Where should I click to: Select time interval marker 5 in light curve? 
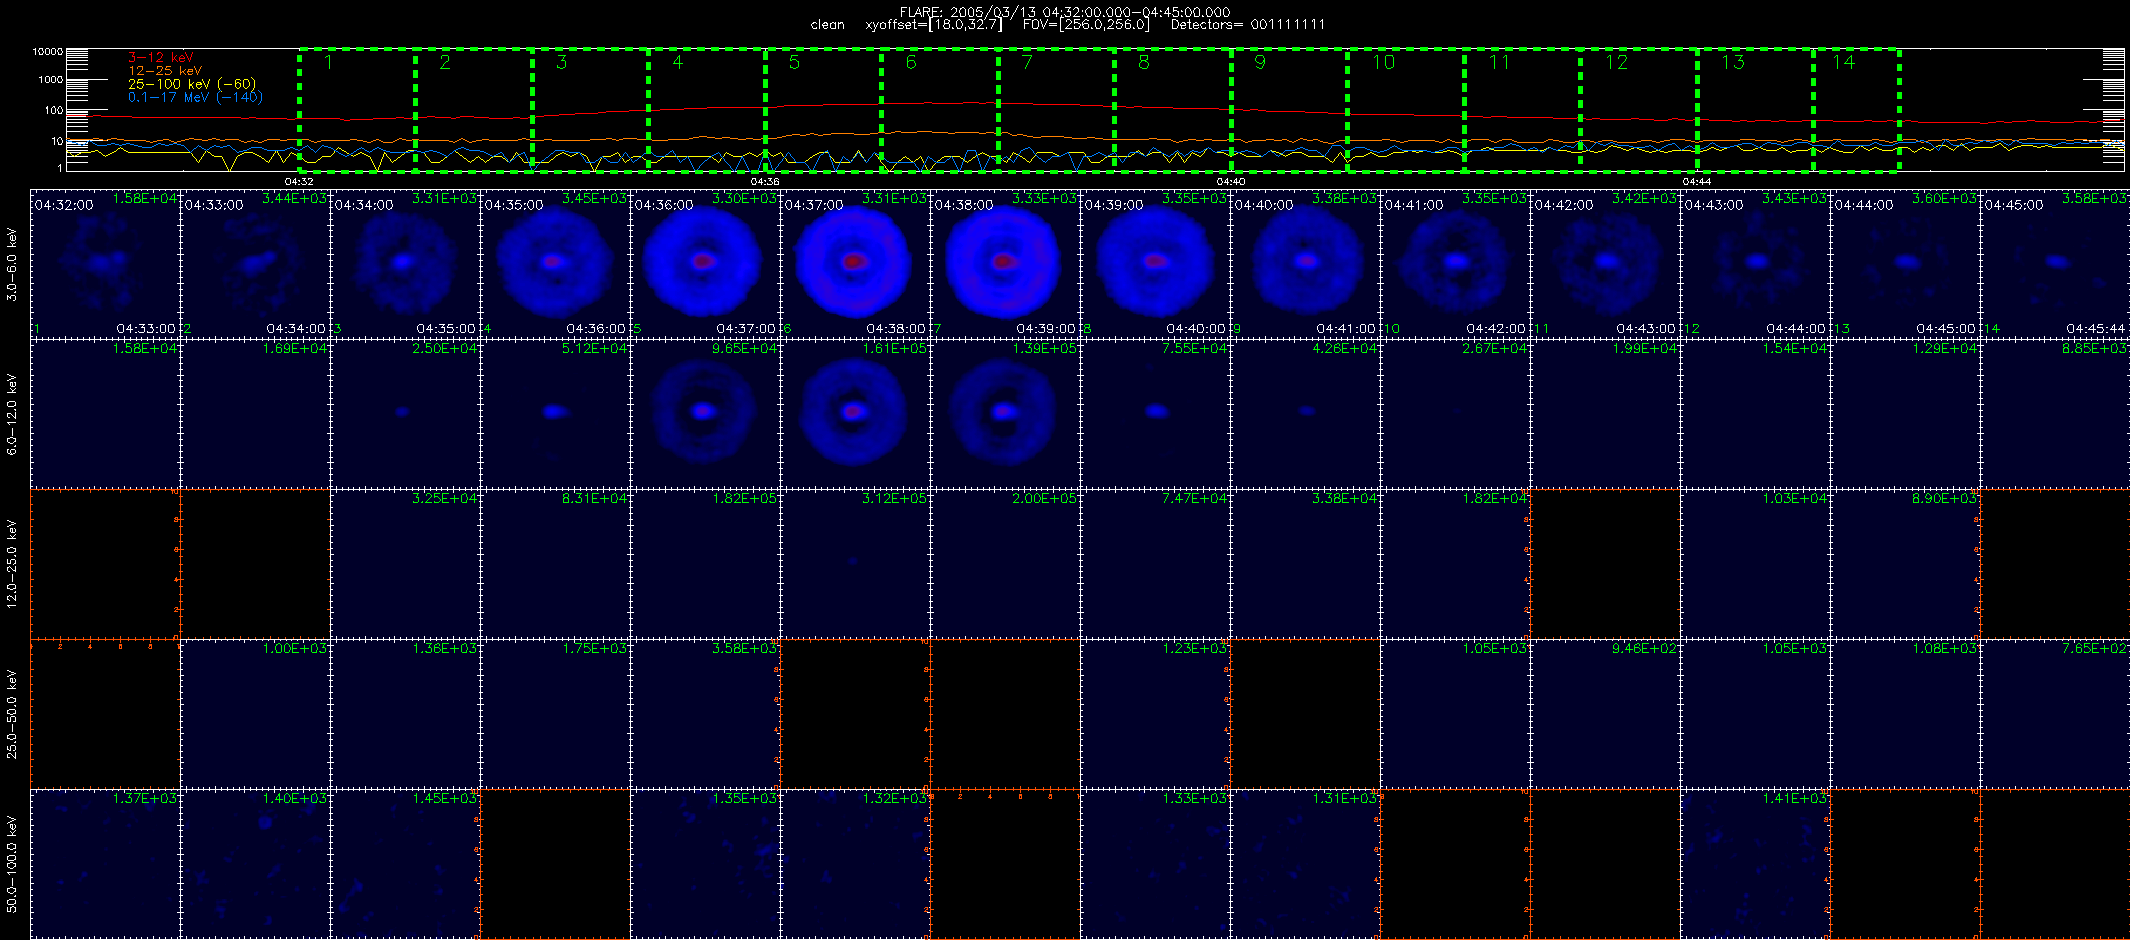click(794, 62)
